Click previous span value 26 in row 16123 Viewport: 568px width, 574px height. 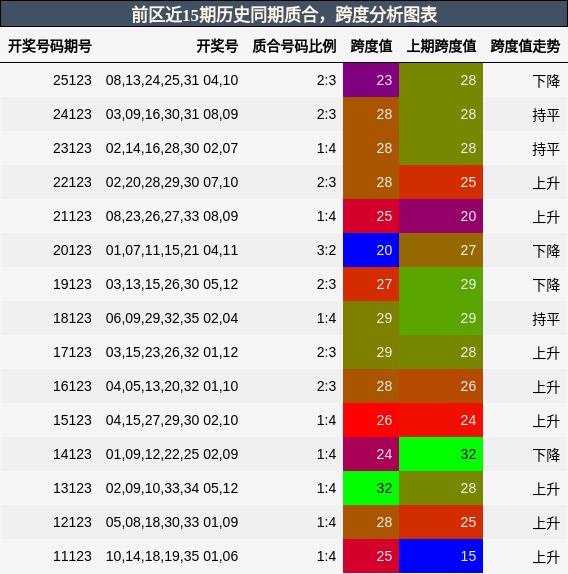click(441, 386)
